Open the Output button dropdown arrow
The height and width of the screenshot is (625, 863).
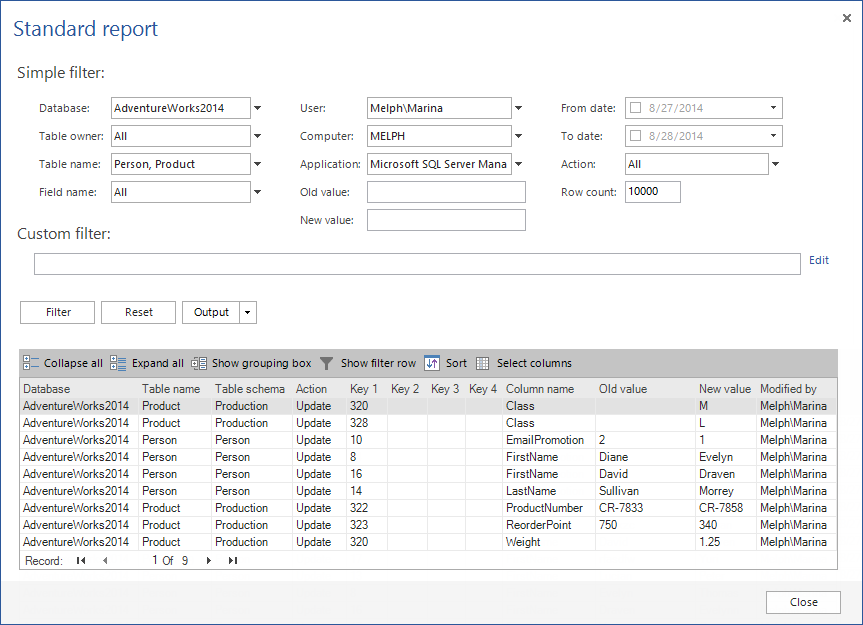tap(248, 312)
